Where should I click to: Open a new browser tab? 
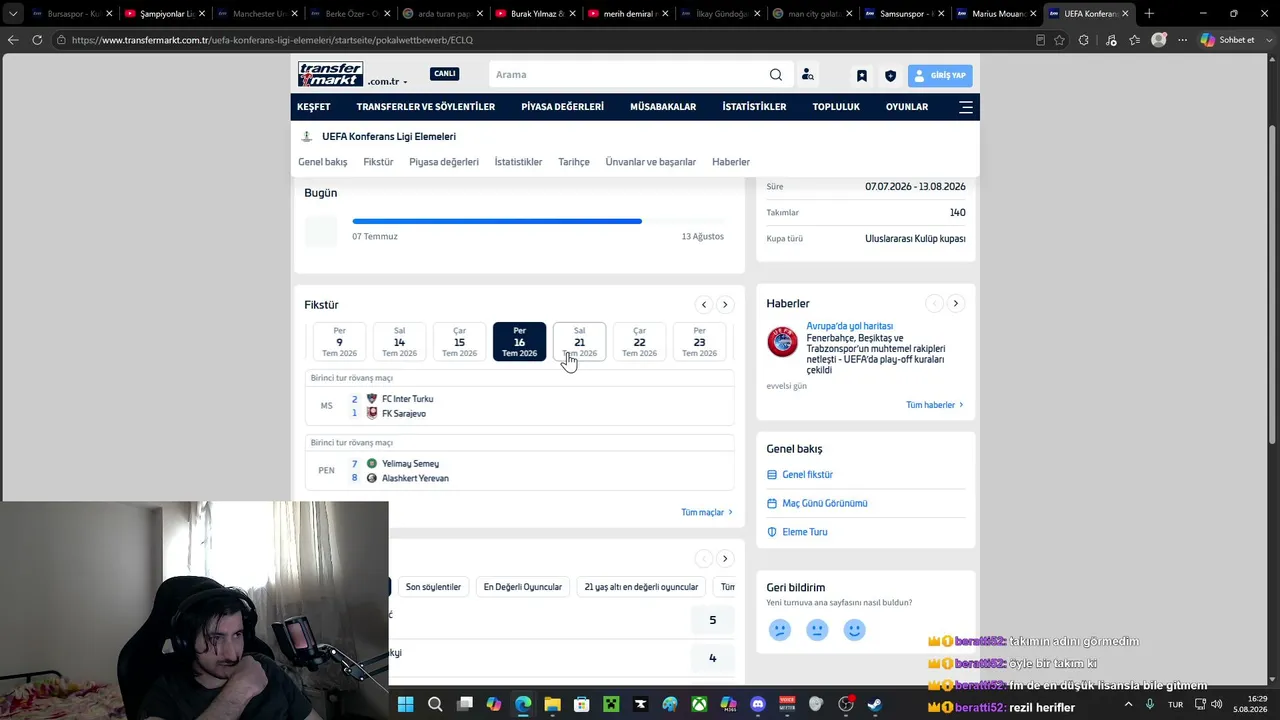click(x=1149, y=14)
